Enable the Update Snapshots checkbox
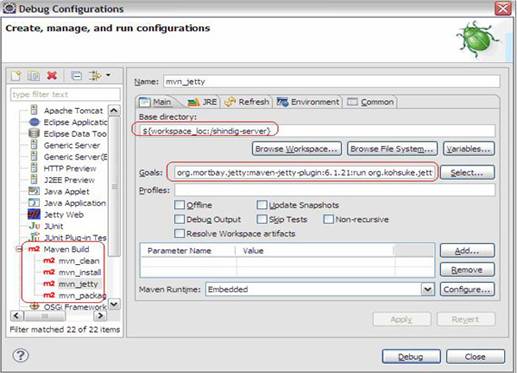Viewport: 517px width, 373px height. [x=262, y=205]
